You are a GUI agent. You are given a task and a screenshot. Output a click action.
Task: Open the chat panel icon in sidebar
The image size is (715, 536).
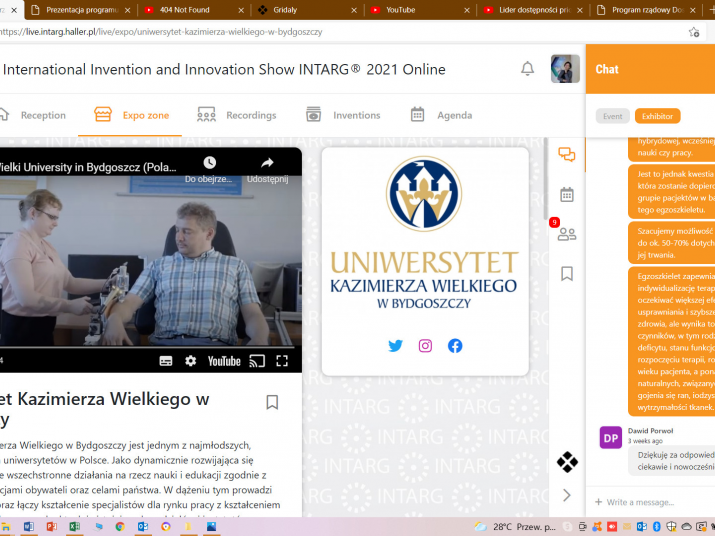click(566, 154)
